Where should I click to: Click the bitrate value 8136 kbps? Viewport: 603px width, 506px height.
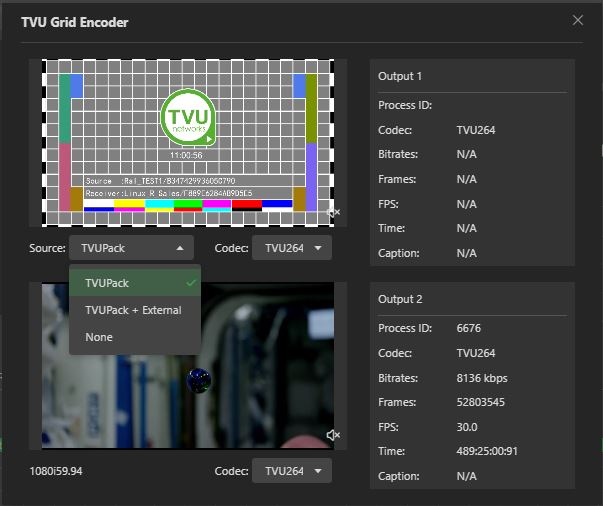tap(482, 378)
